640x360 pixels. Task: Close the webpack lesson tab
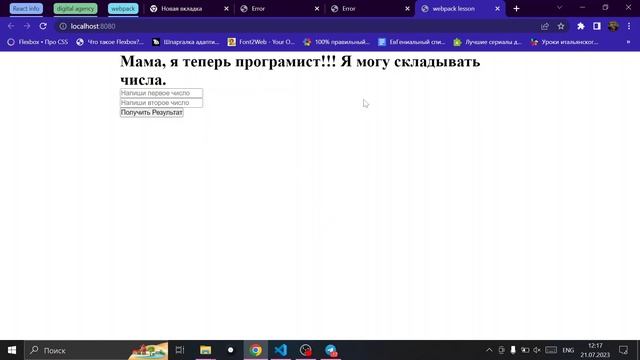click(497, 9)
